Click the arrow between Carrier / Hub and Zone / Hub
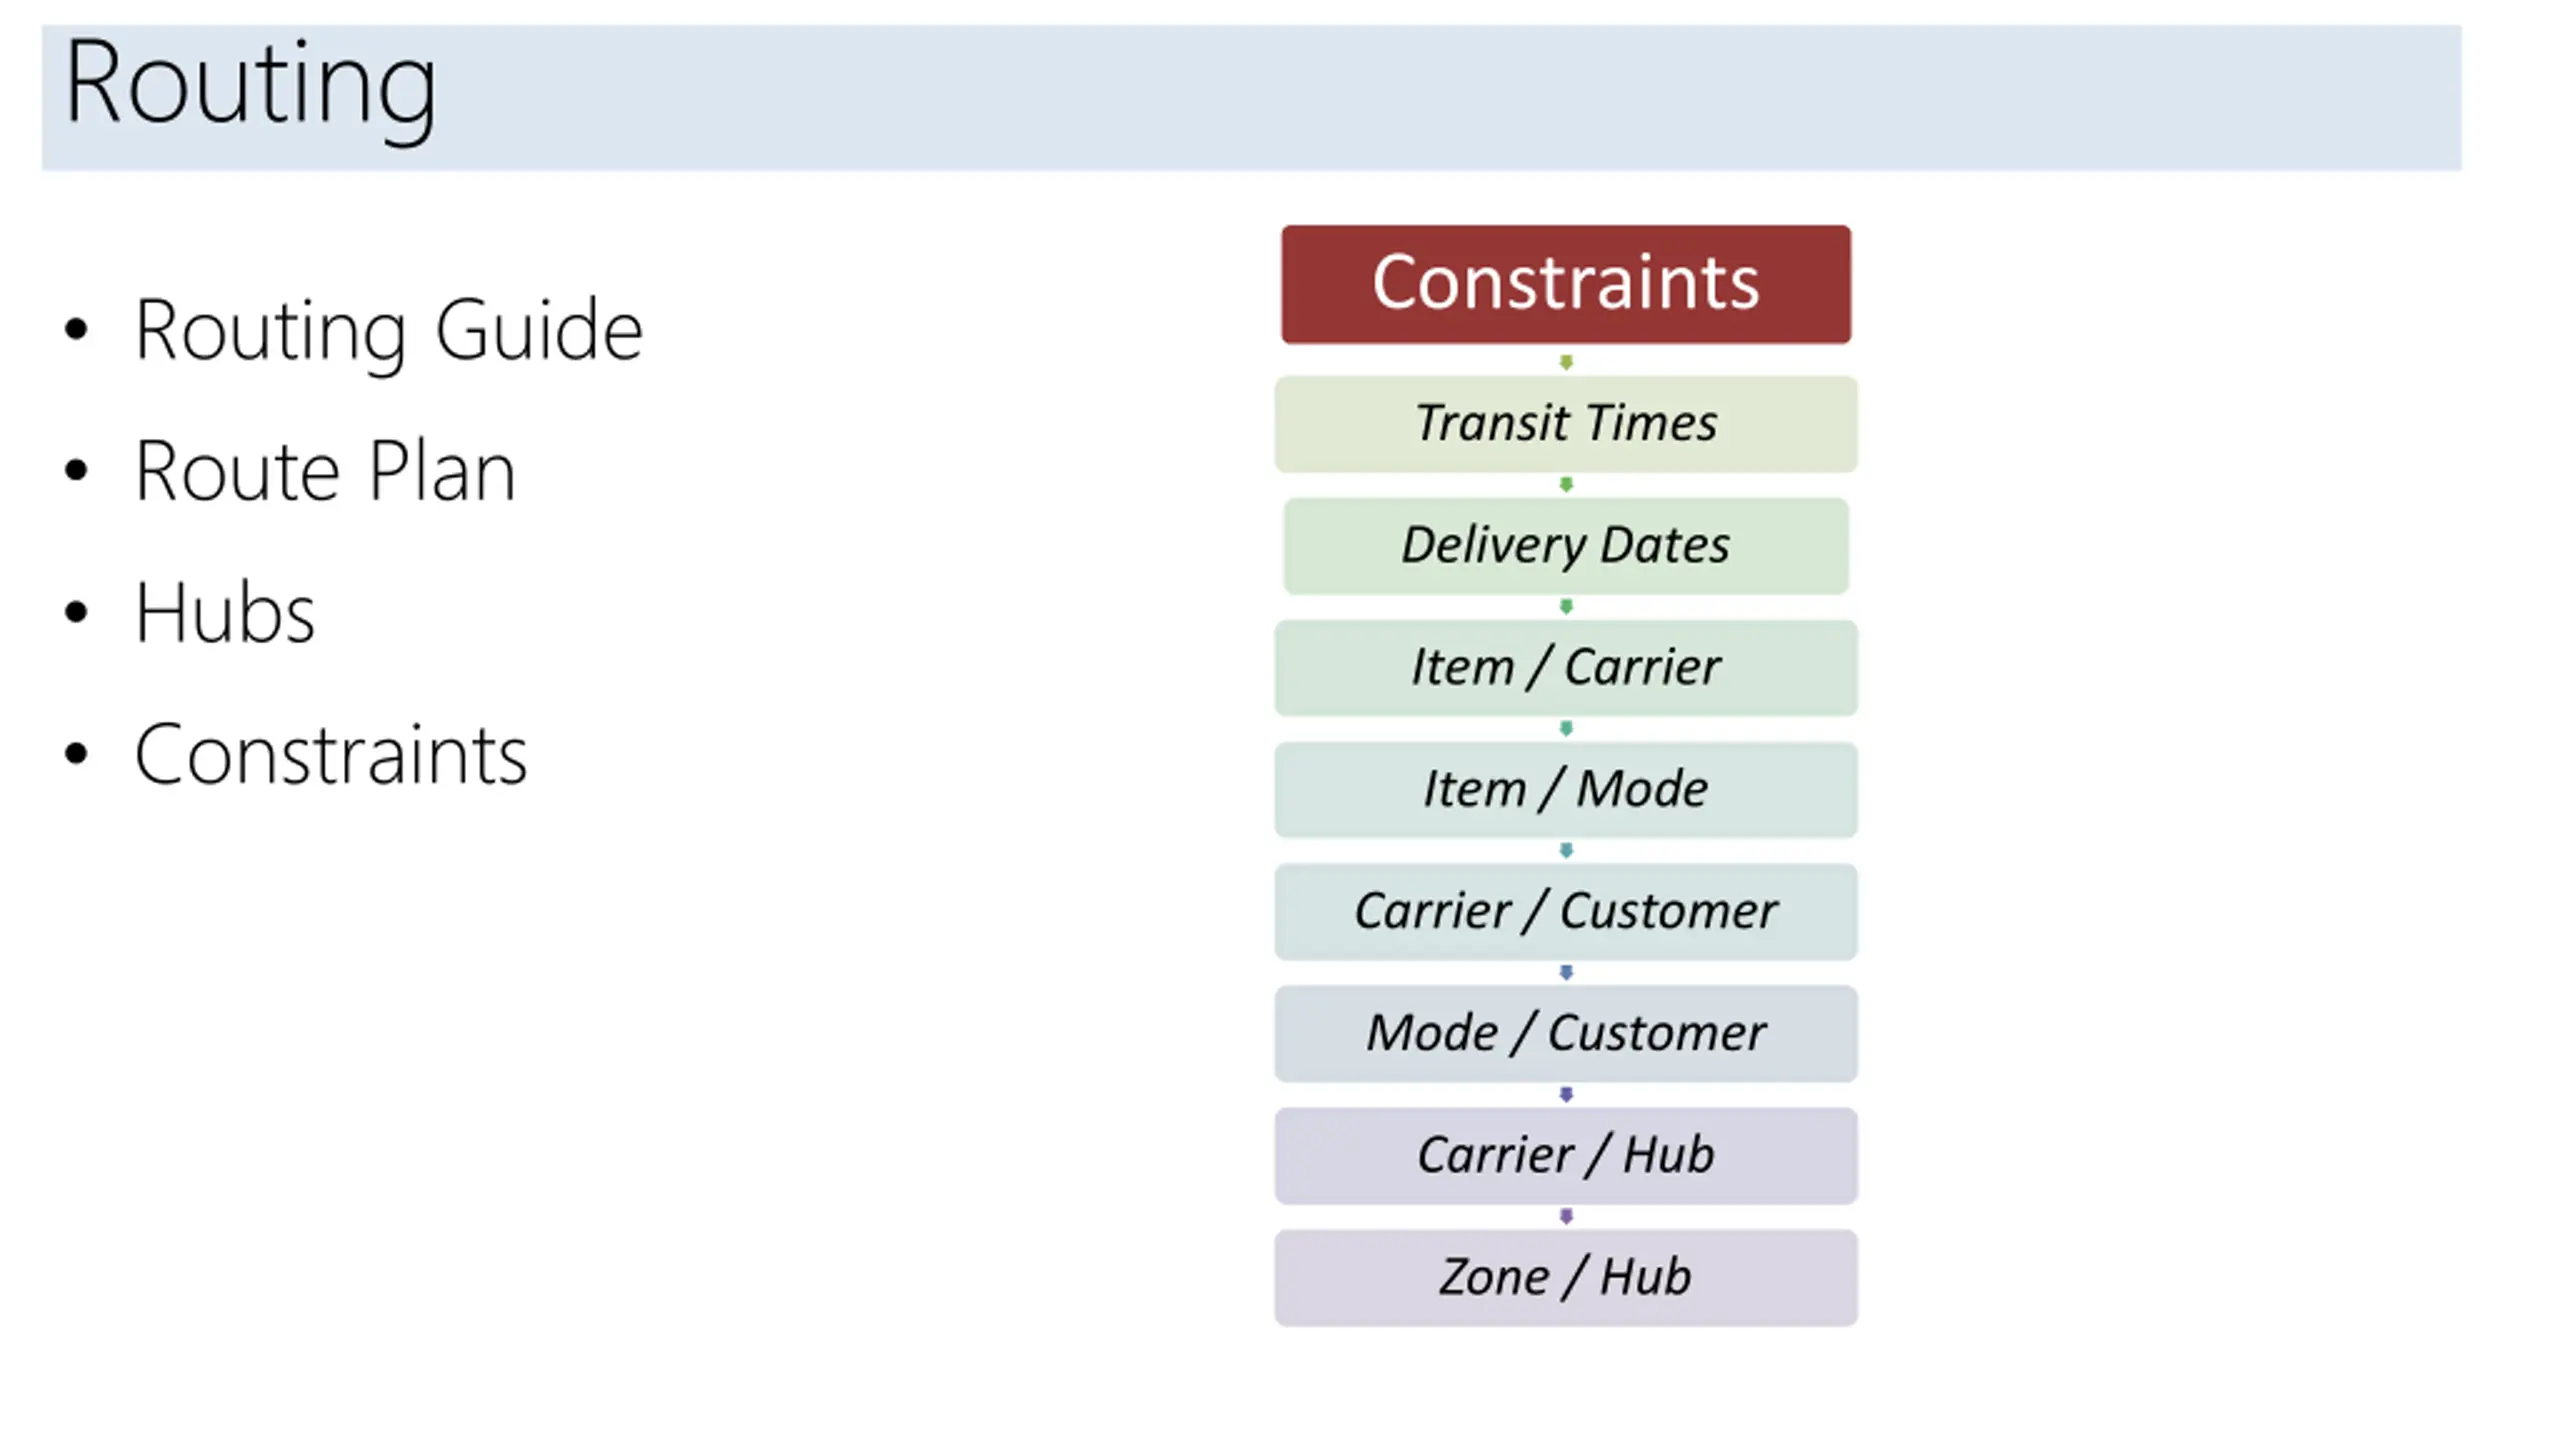Screen dimensions: 2560x1440 click(1566, 1217)
